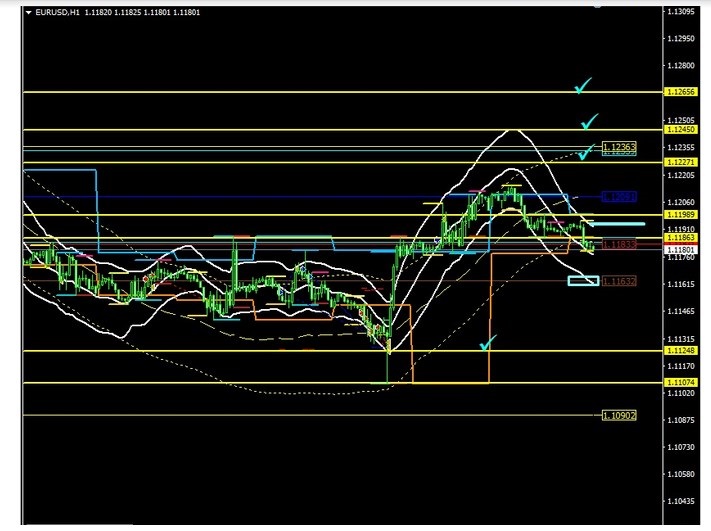Screen dimensions: 711x531
Task: Select the yellow 1.12656 price axis marker
Action: 679,92
